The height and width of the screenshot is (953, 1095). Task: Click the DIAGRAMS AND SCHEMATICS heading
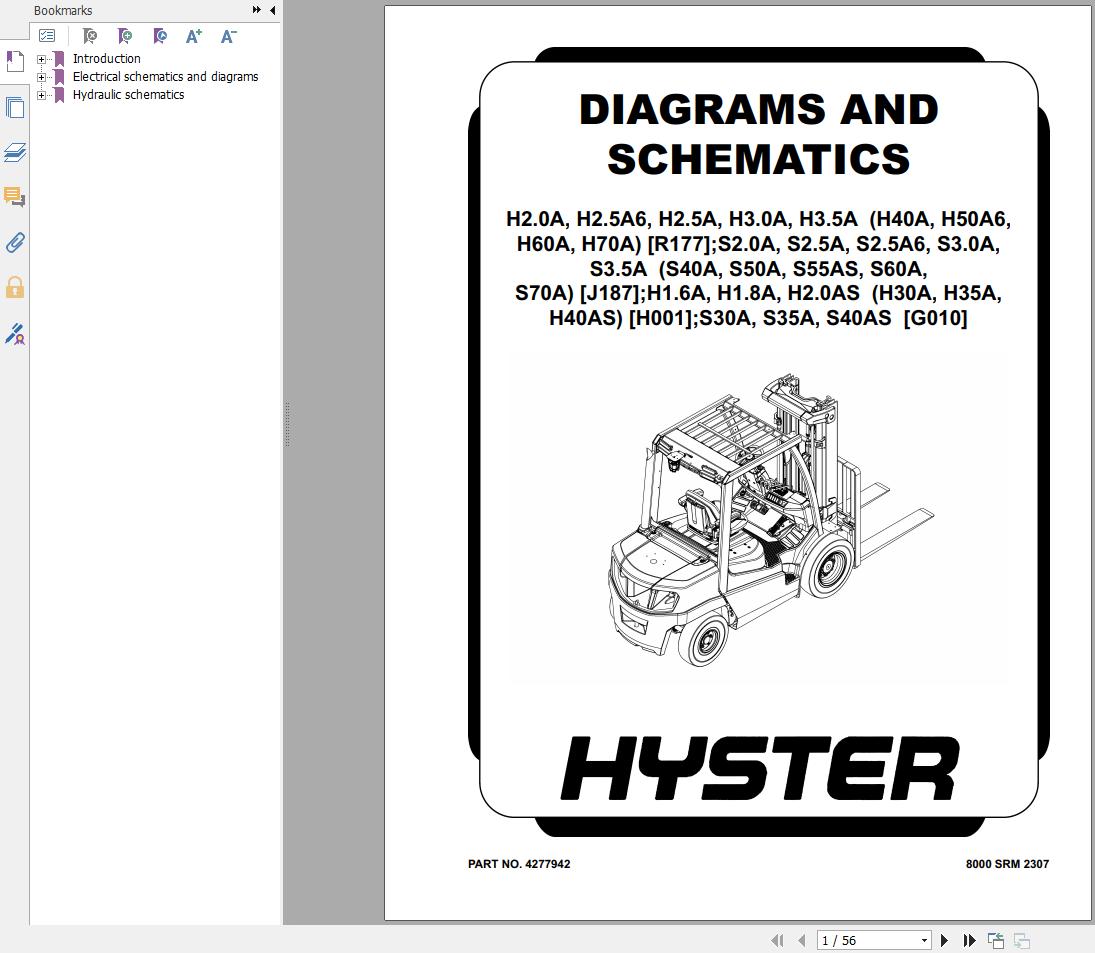coord(758,134)
